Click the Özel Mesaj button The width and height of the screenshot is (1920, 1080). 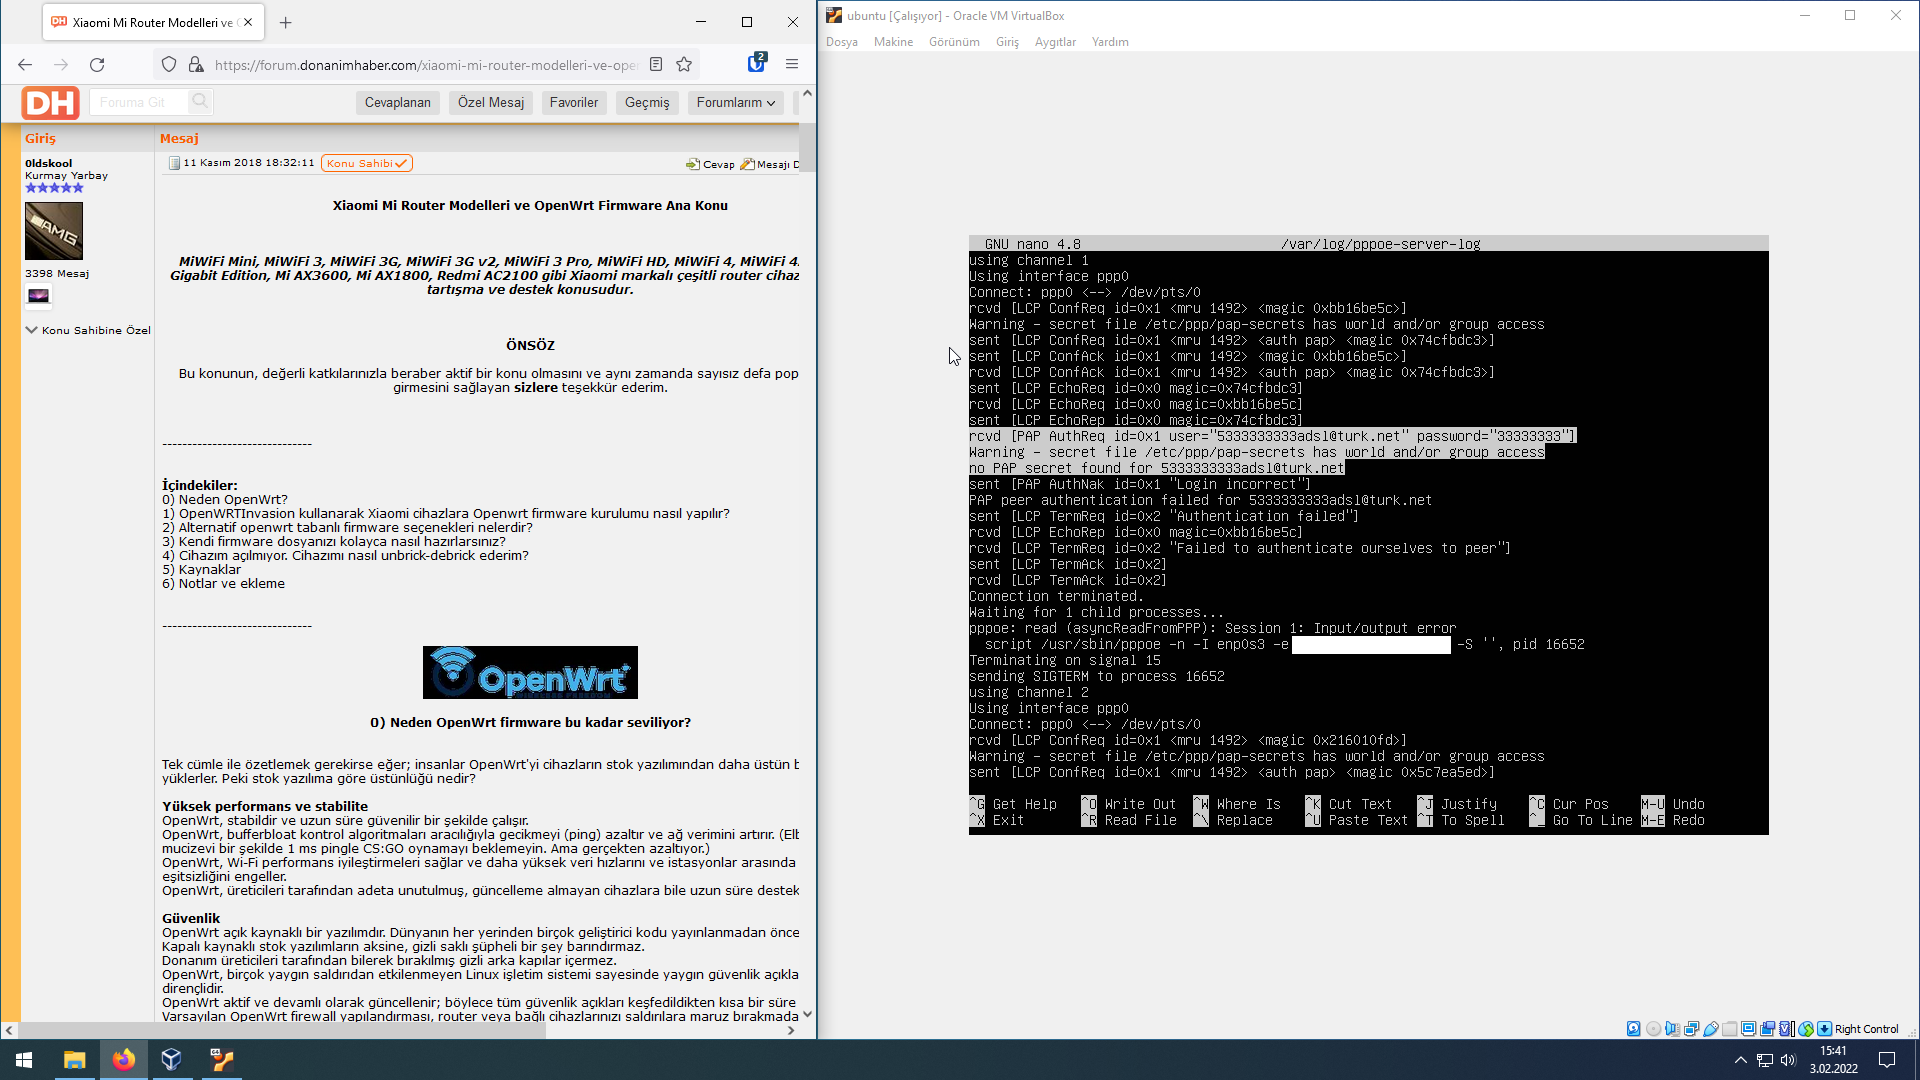pos(491,102)
